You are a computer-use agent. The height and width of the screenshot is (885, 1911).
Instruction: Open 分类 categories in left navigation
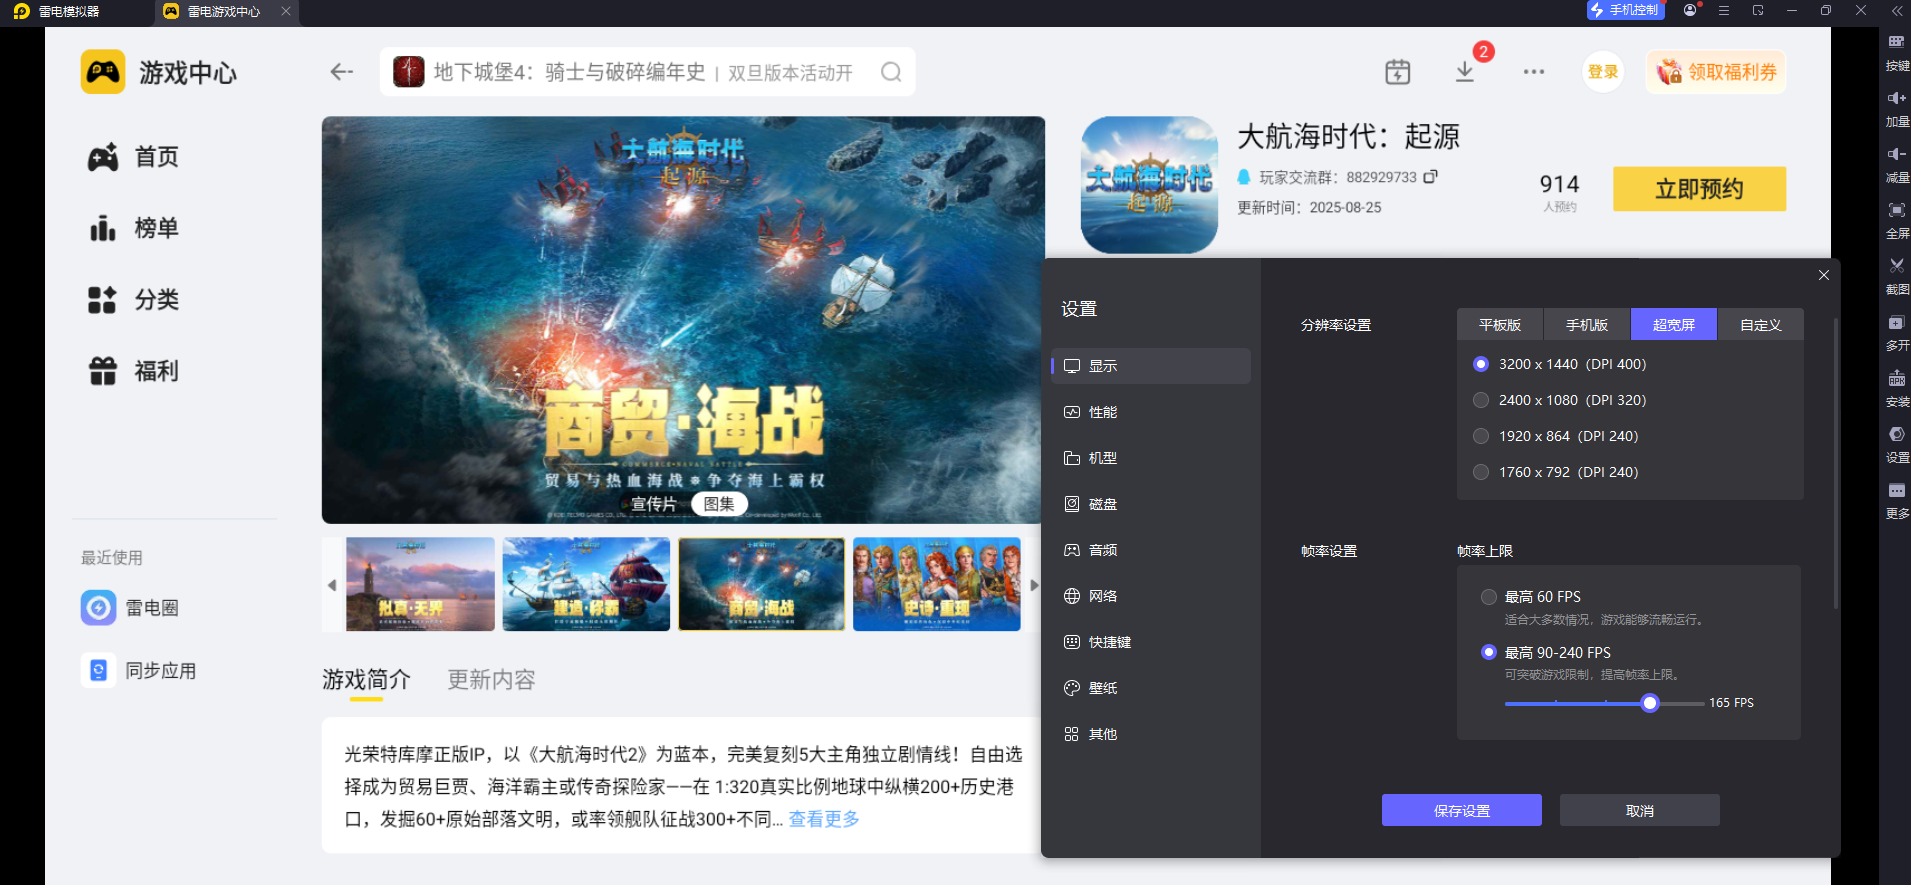coord(134,300)
